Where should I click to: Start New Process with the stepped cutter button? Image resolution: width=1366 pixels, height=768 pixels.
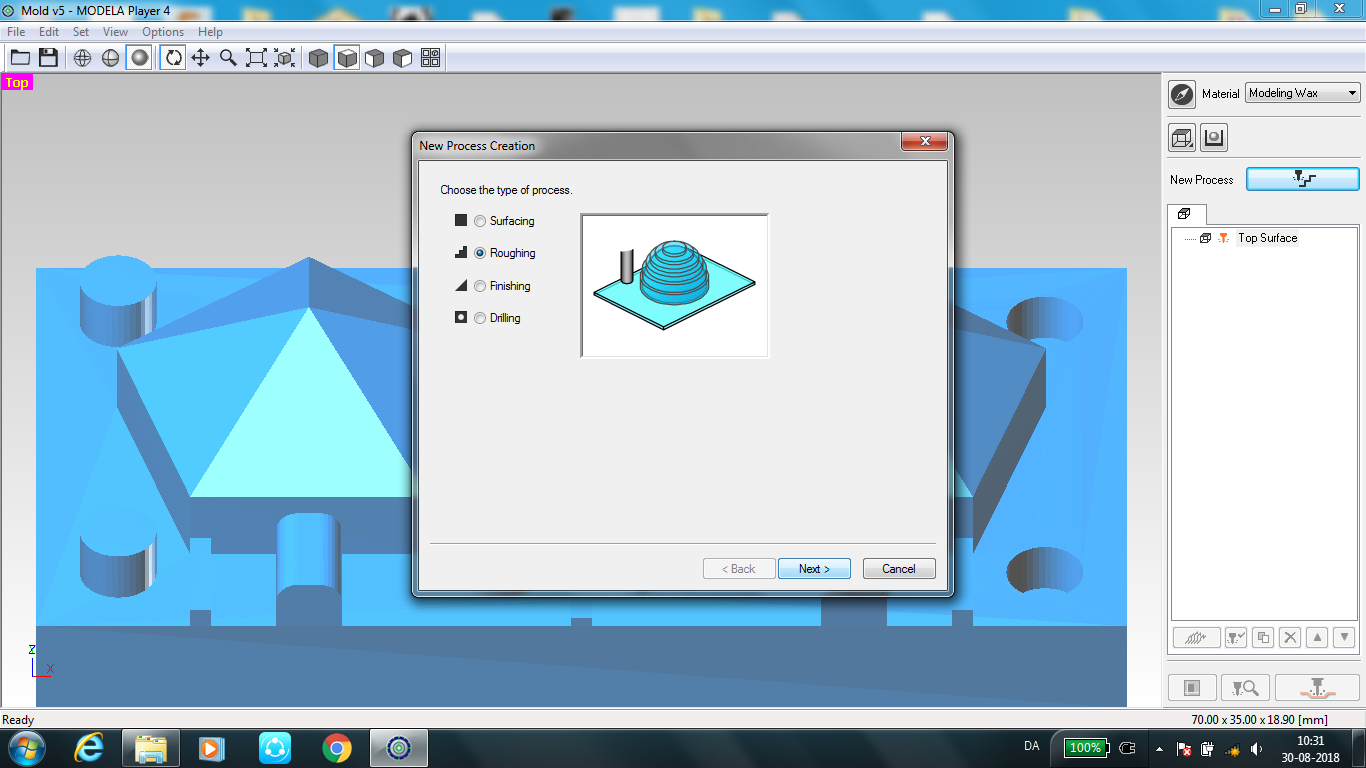1303,179
